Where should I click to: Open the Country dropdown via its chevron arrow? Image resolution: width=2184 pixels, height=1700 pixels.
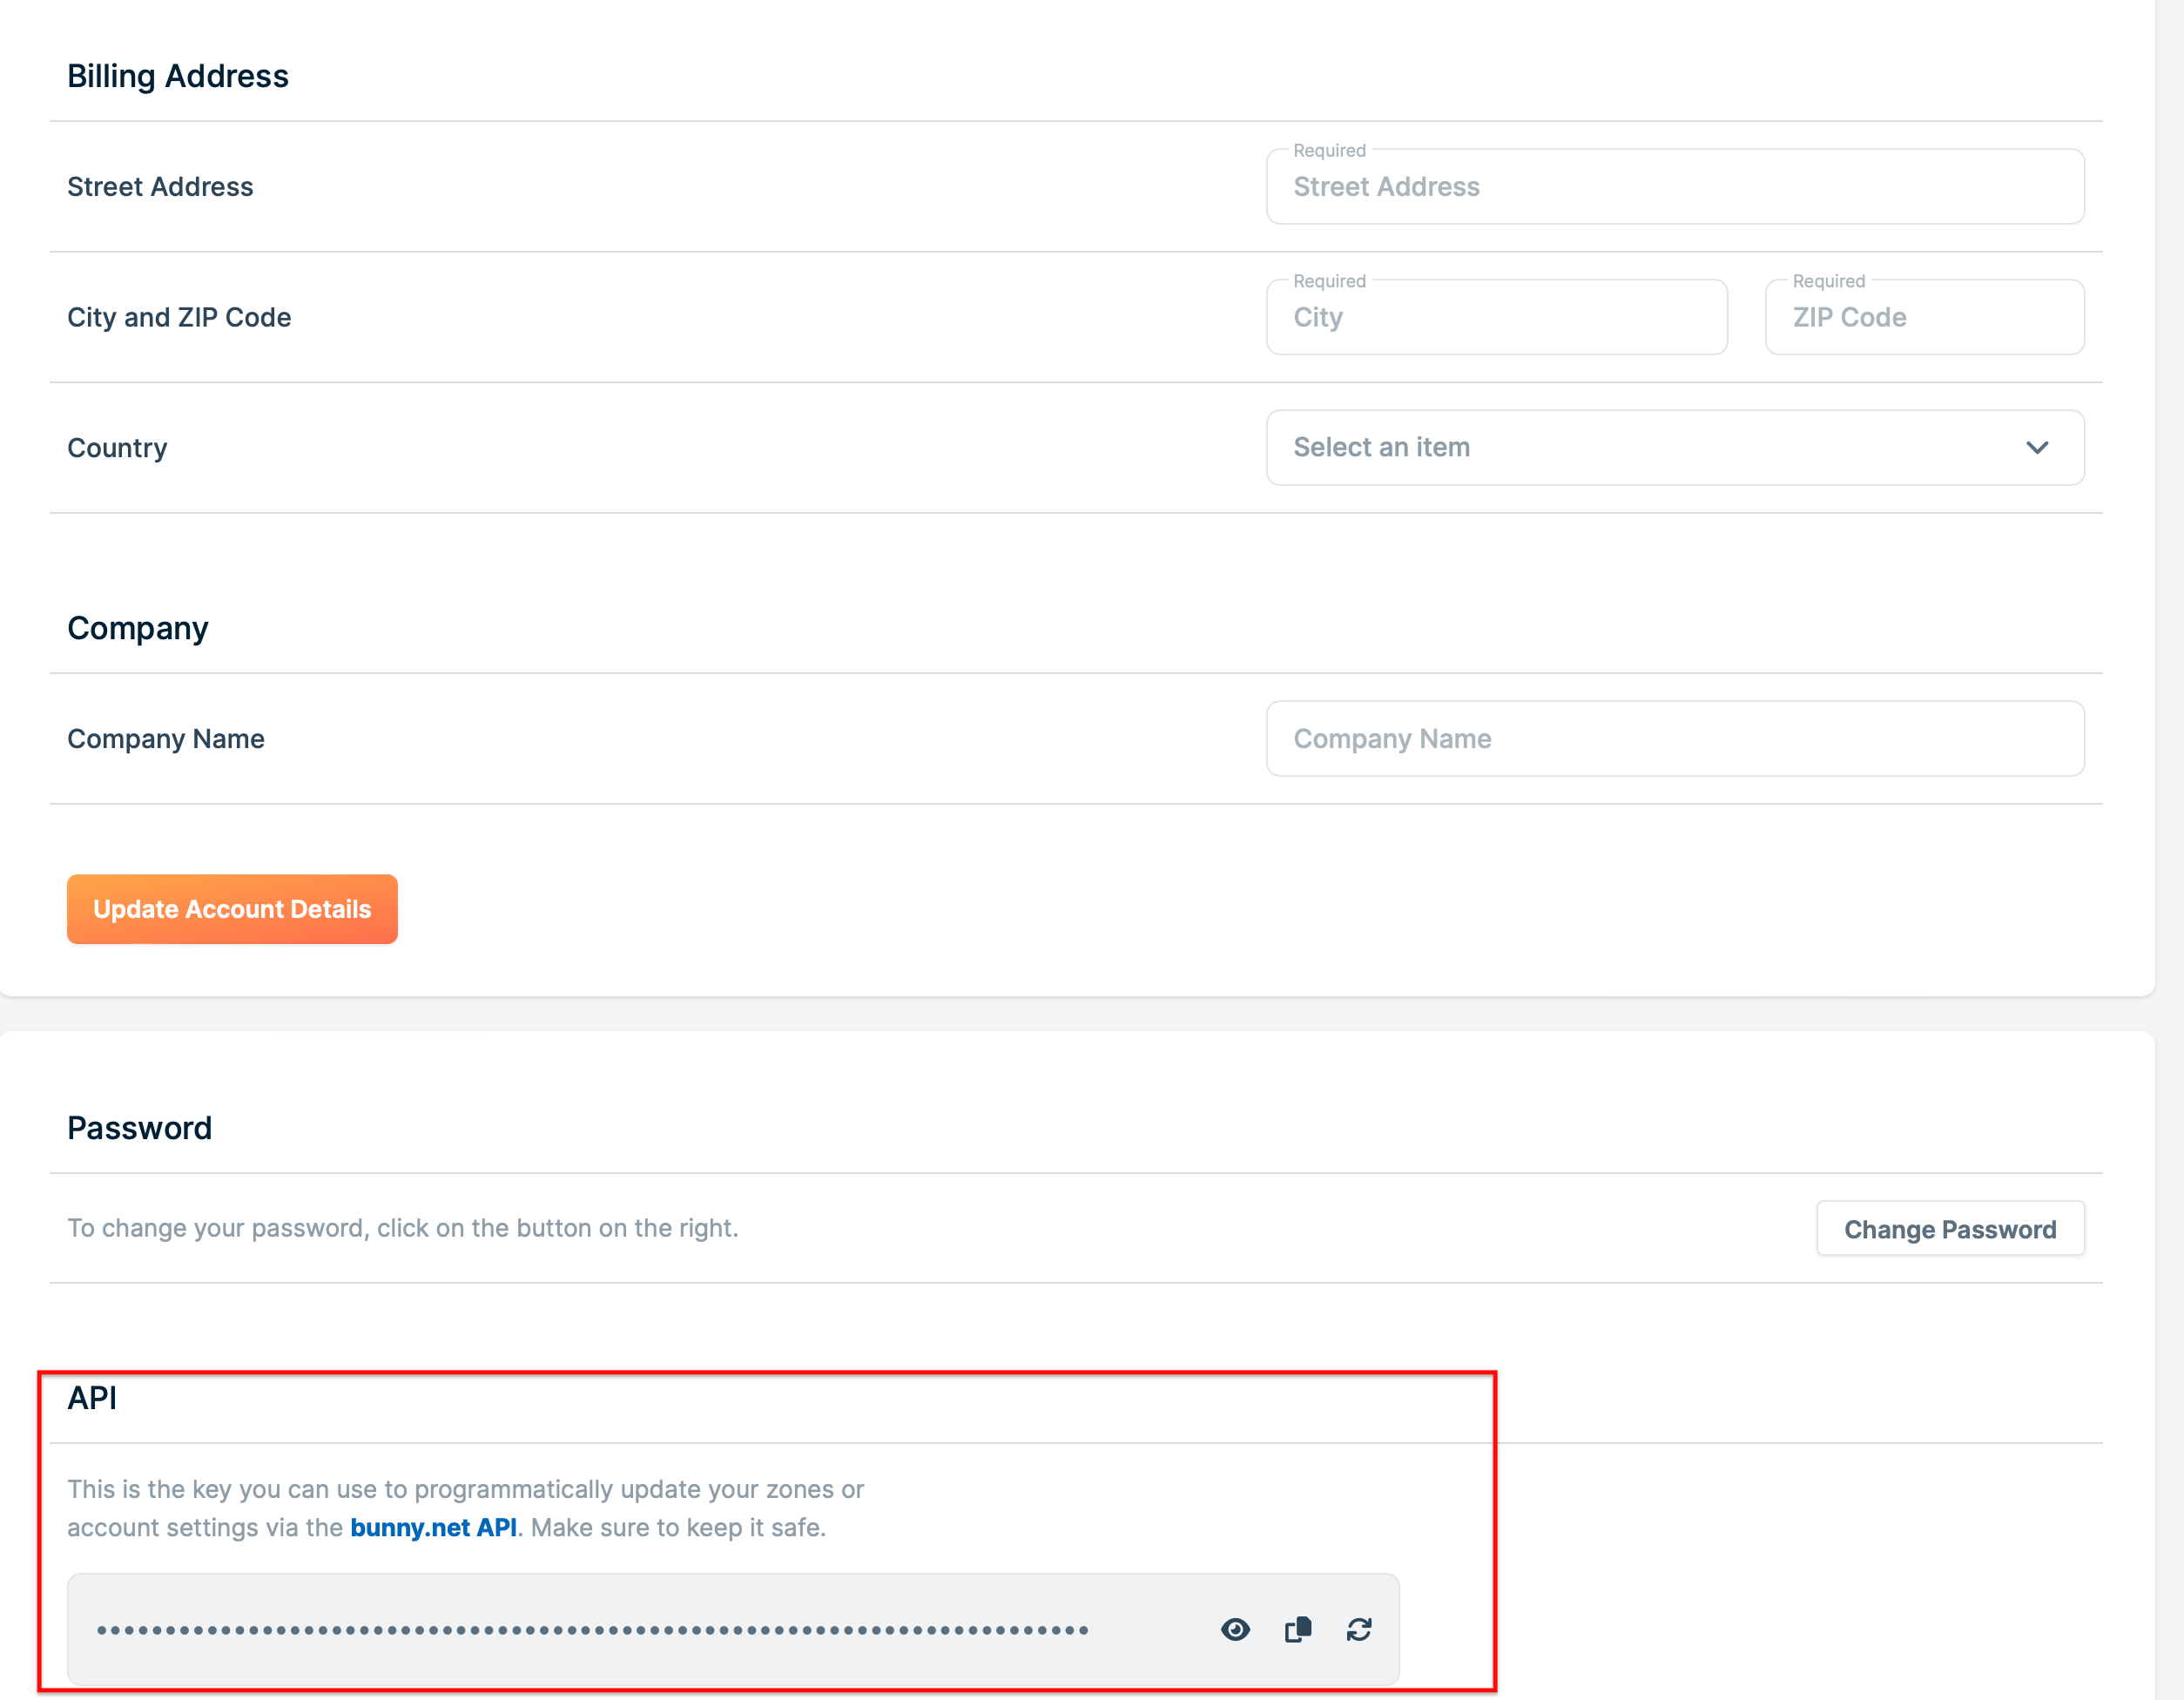[x=2038, y=448]
